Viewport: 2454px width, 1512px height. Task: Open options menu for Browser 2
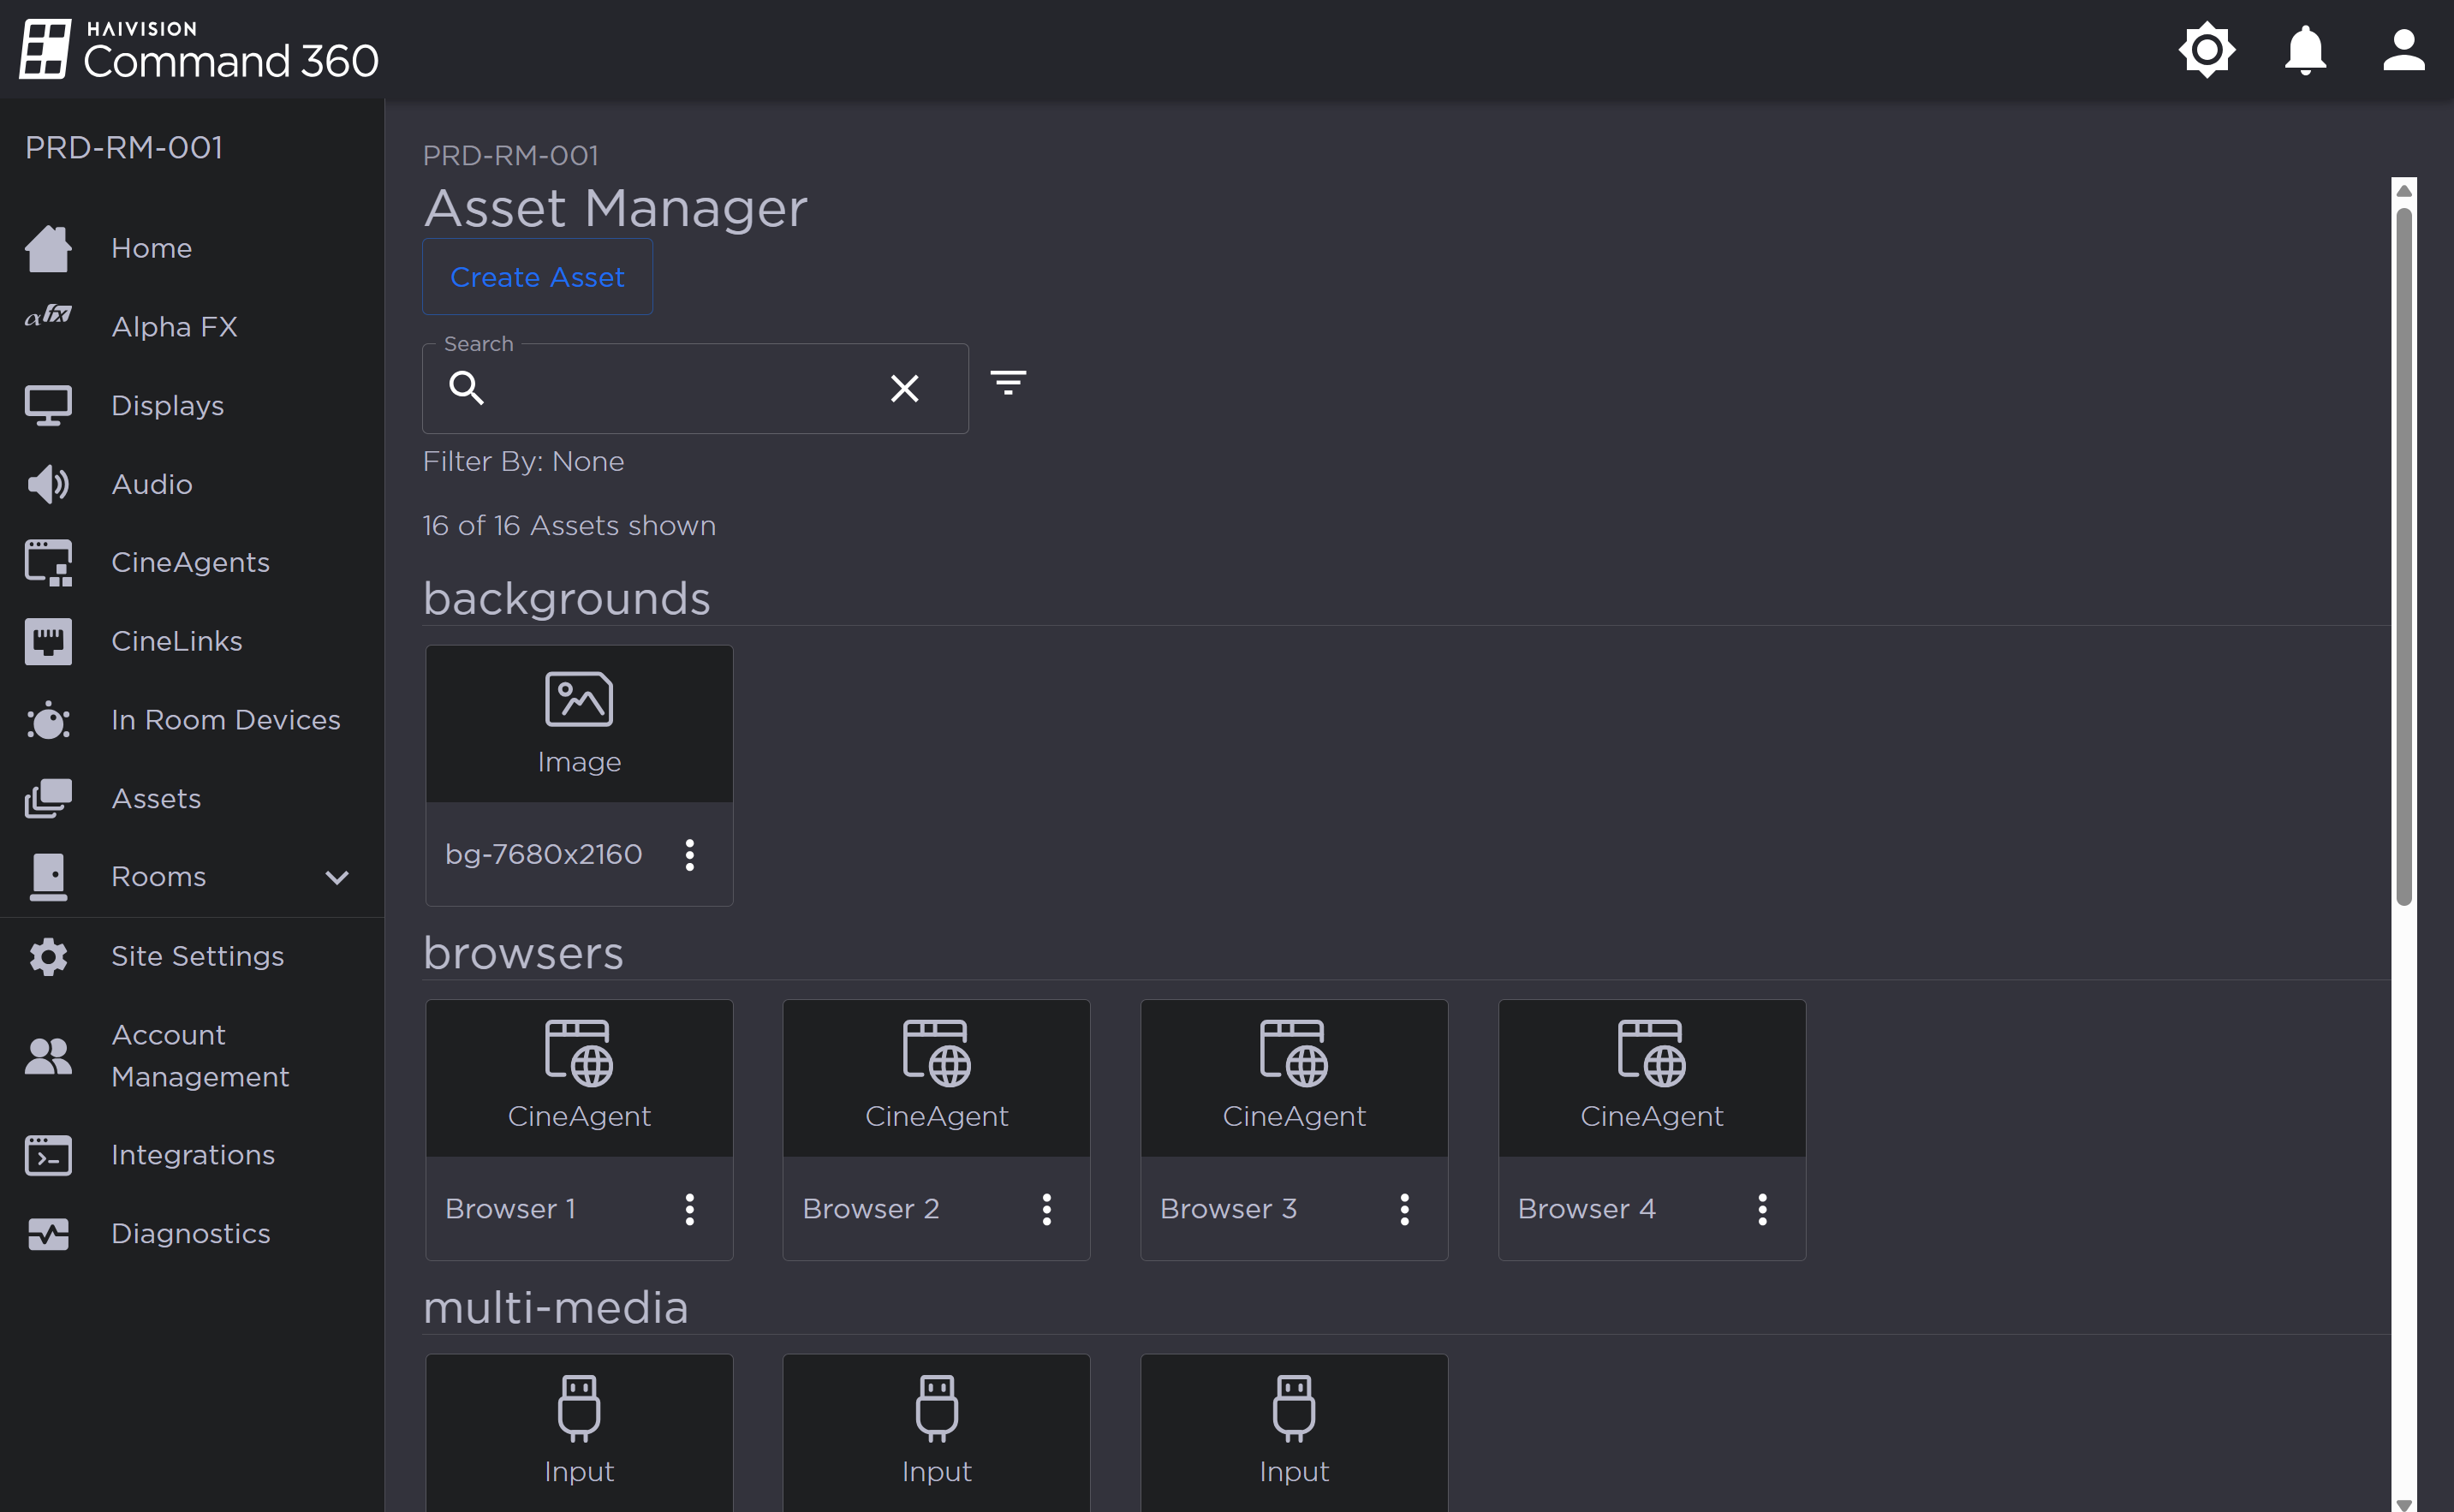(x=1046, y=1209)
